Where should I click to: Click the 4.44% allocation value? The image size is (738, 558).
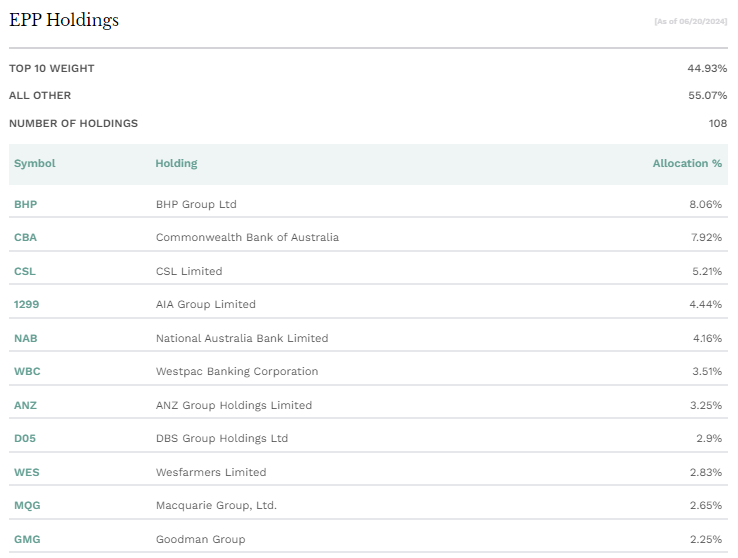click(x=706, y=304)
